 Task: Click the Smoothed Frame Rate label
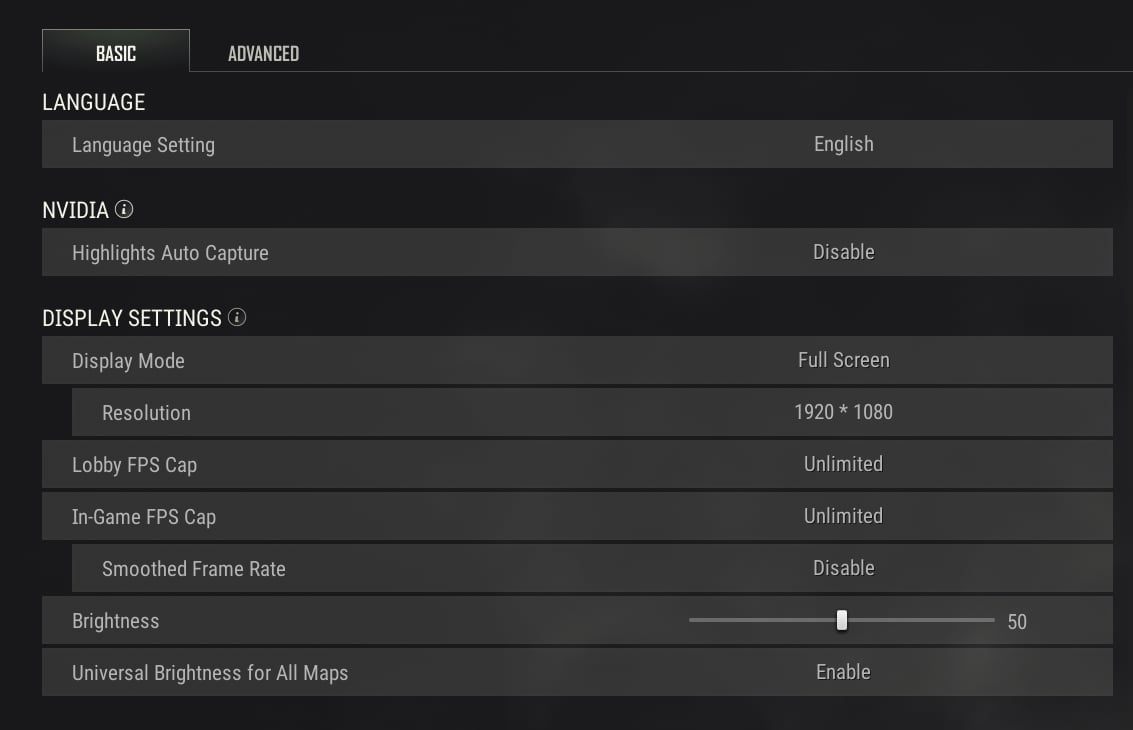194,569
